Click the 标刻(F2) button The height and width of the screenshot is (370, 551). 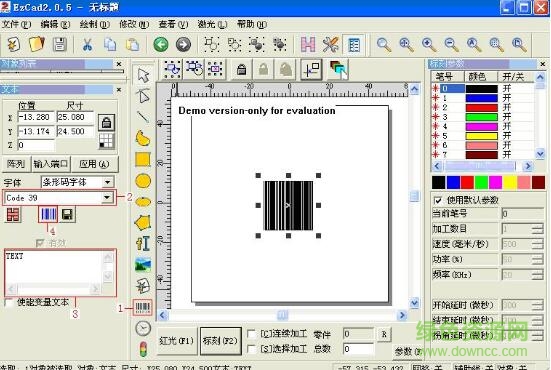220,341
